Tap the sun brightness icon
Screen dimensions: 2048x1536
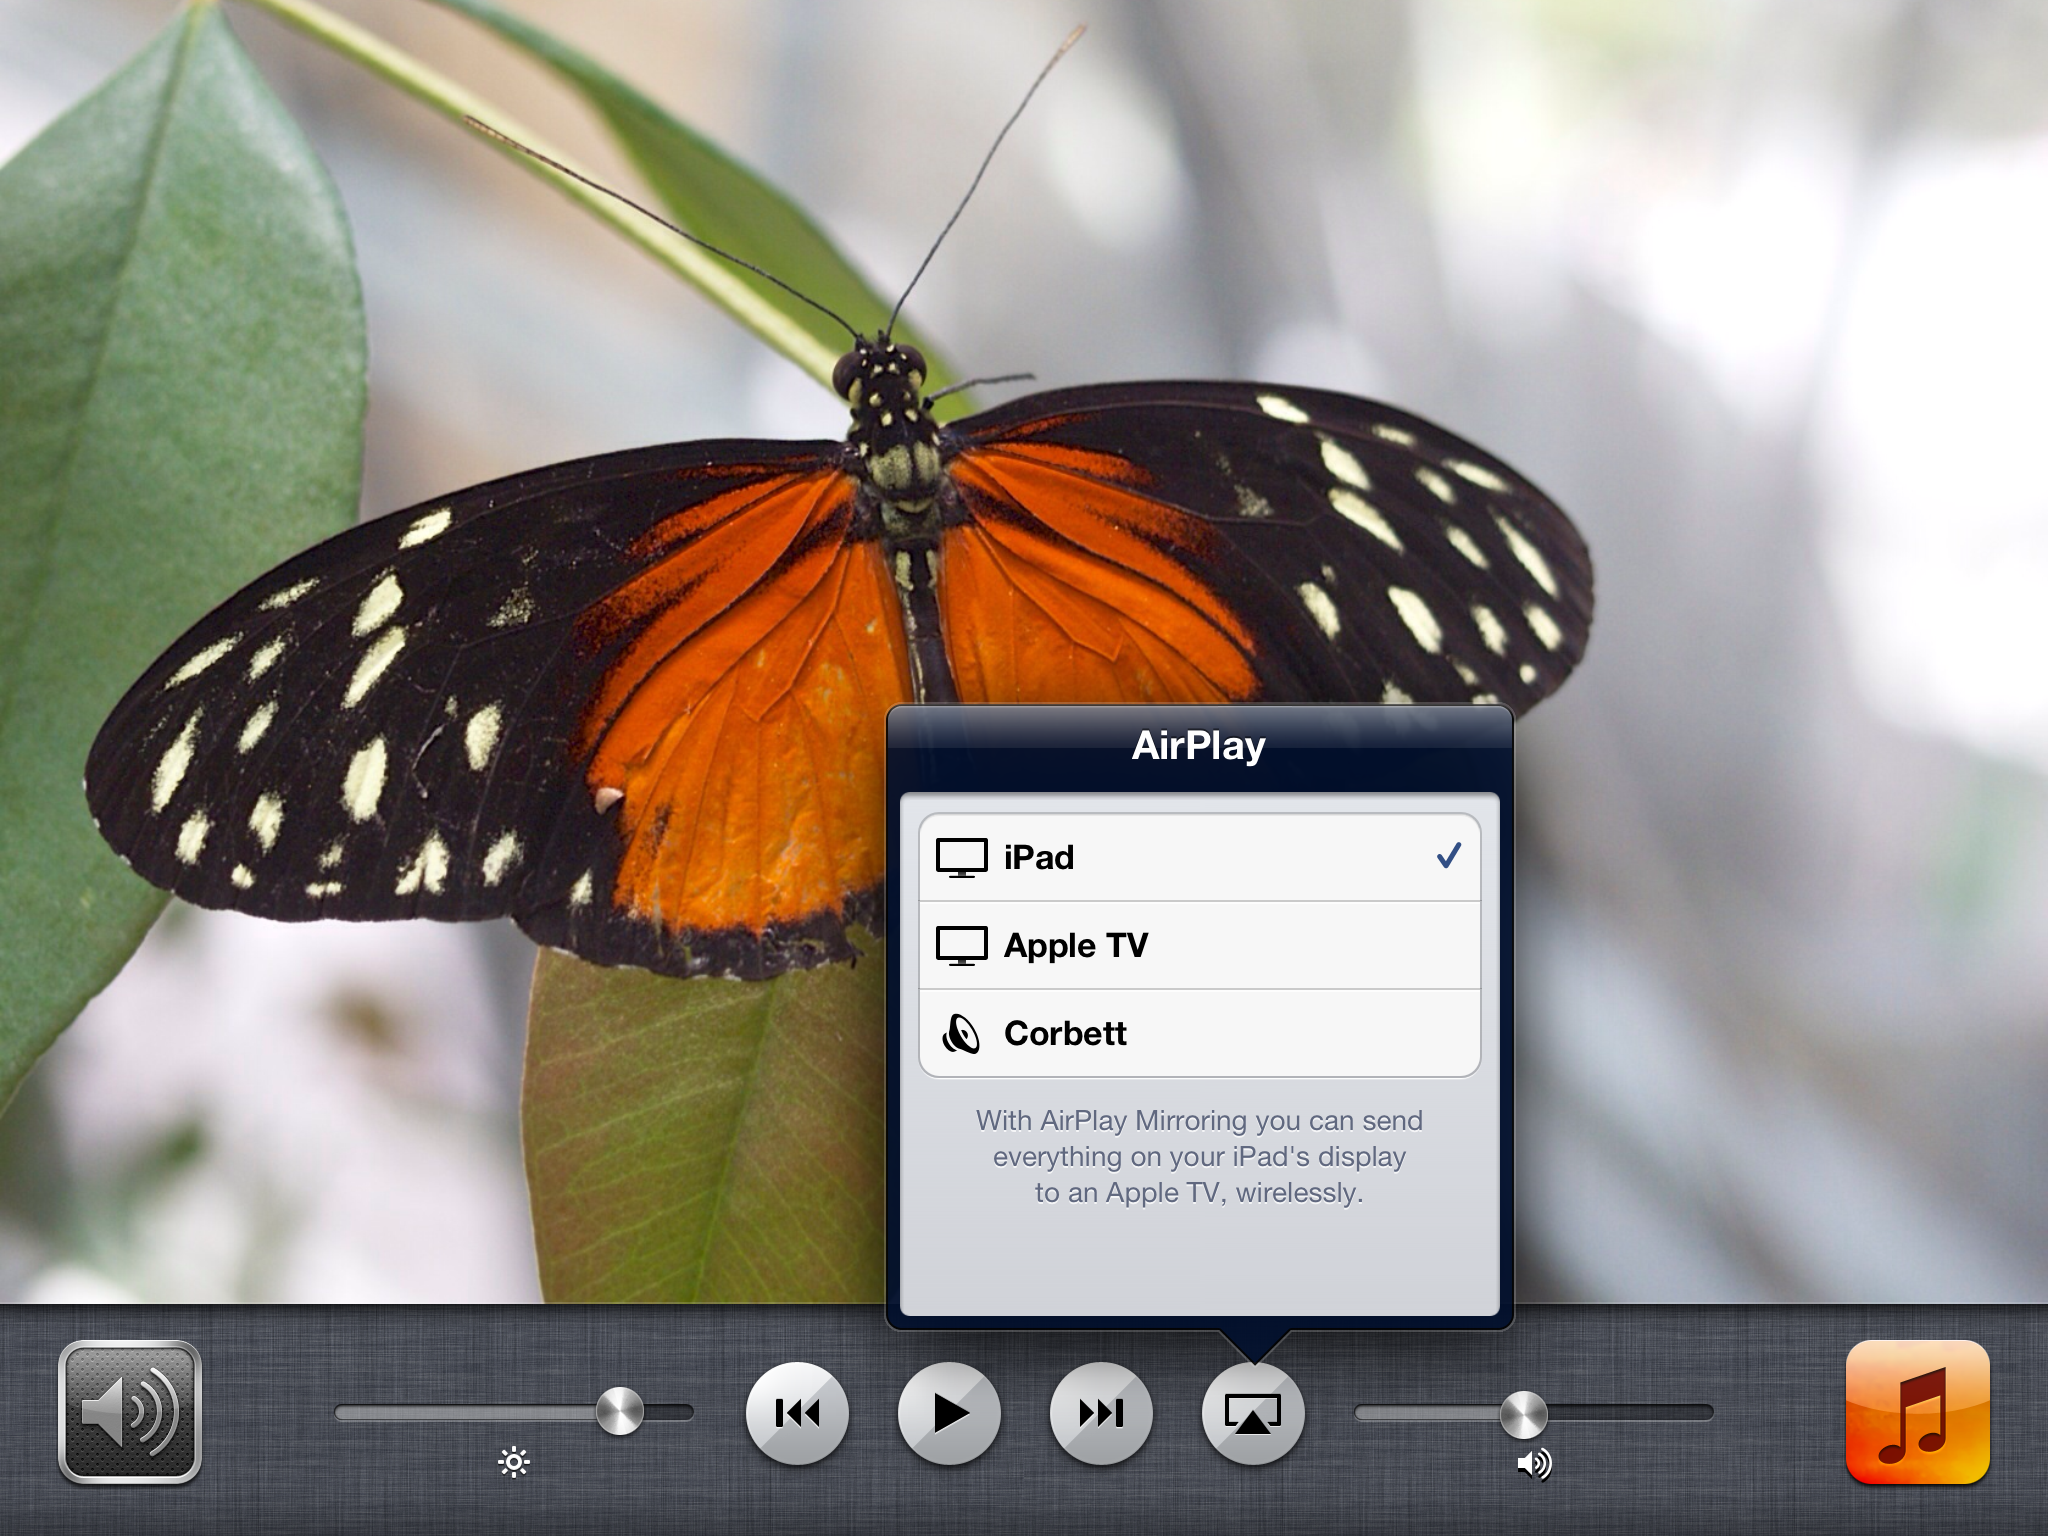coord(514,1464)
